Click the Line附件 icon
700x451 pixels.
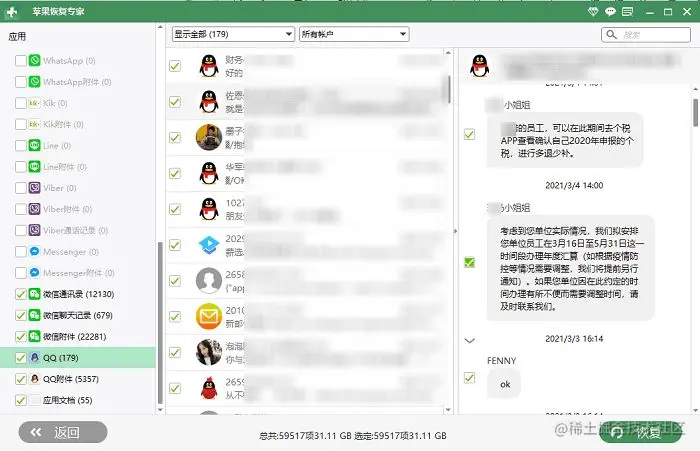click(34, 167)
